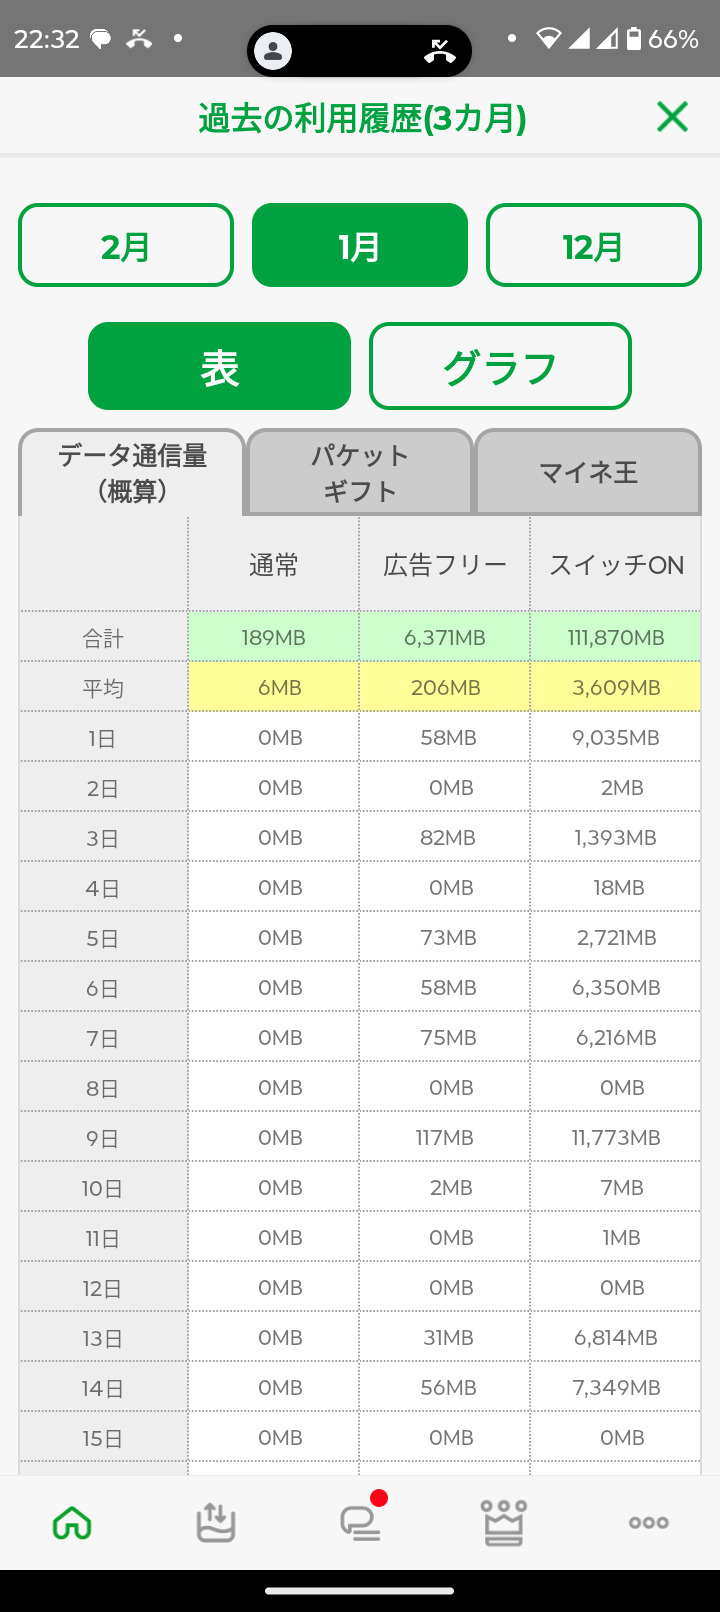Tap the call status pill in status bar

coord(359,50)
